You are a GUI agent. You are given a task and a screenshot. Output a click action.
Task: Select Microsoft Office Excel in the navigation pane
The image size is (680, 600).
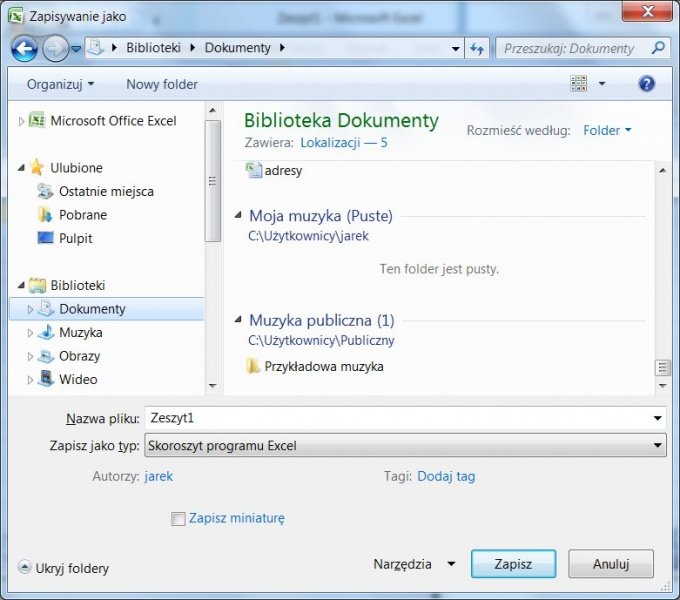(113, 121)
